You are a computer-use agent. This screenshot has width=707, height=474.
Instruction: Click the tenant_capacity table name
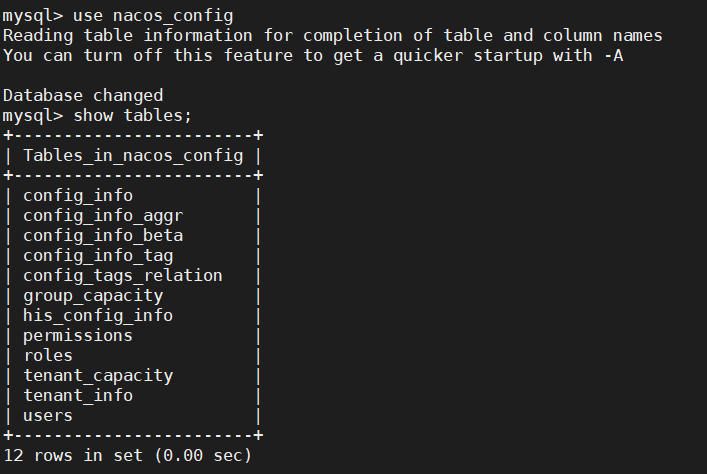(x=98, y=375)
